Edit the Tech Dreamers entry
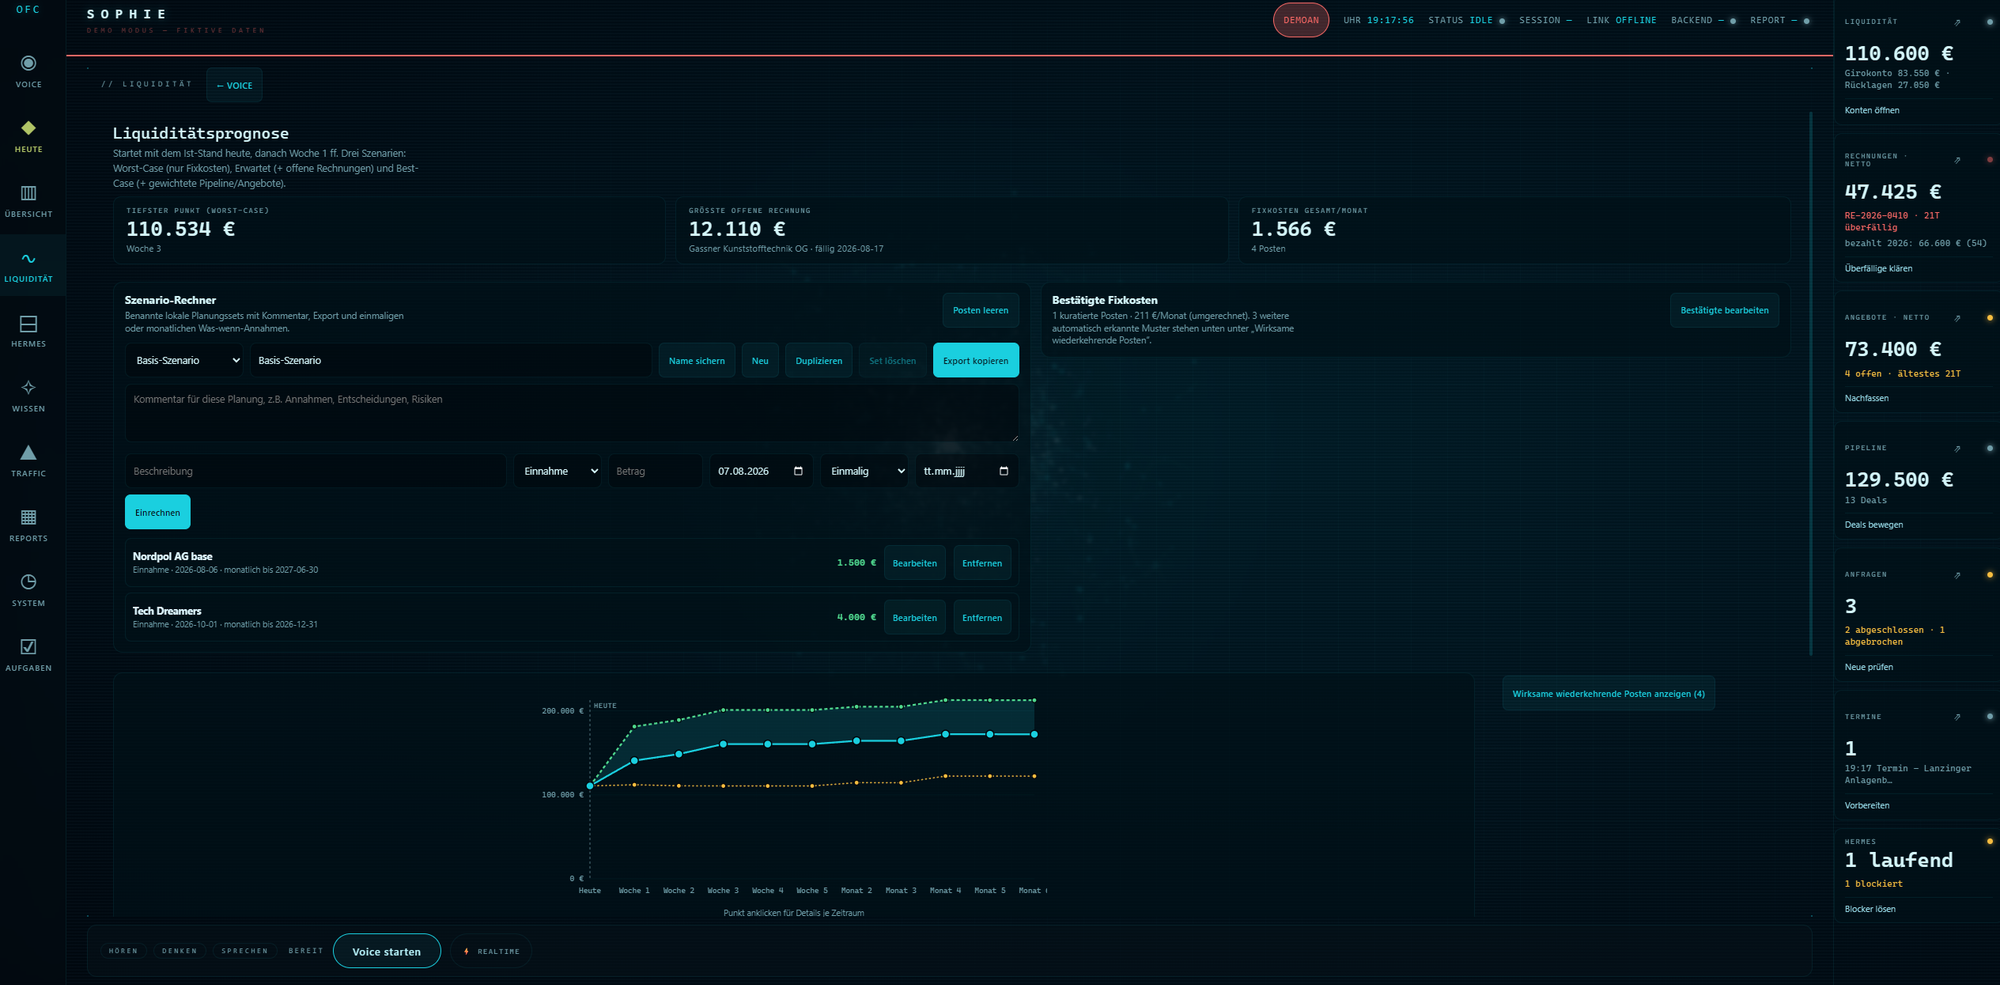2000x985 pixels. coord(915,618)
